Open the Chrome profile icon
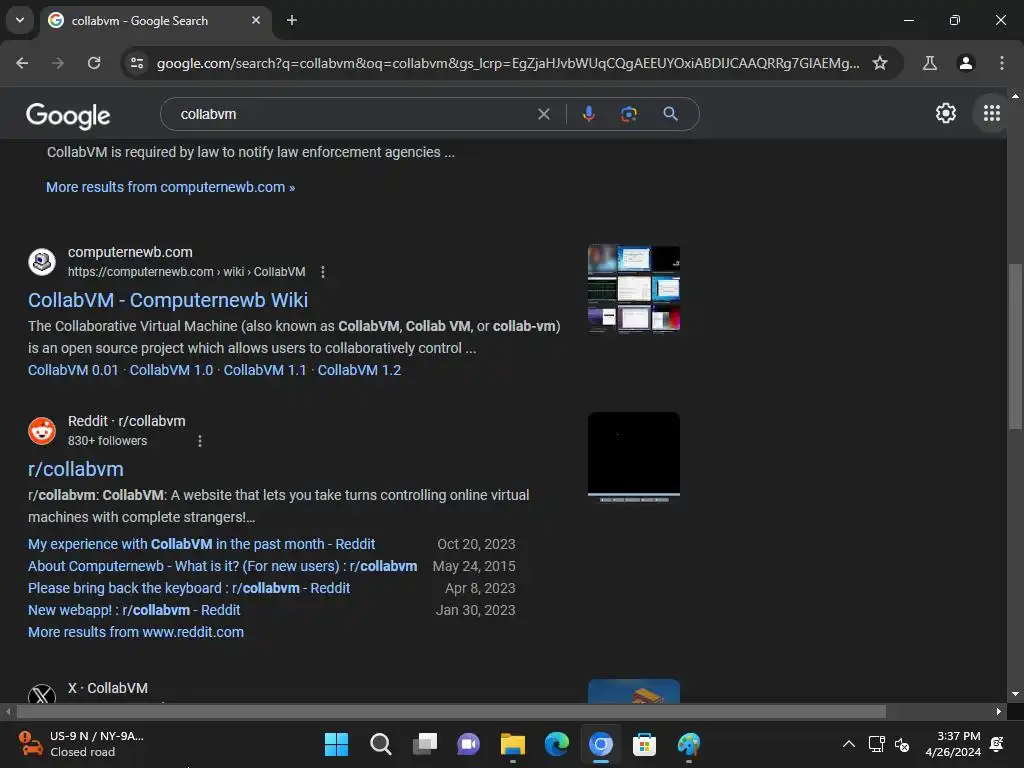 pos(966,63)
